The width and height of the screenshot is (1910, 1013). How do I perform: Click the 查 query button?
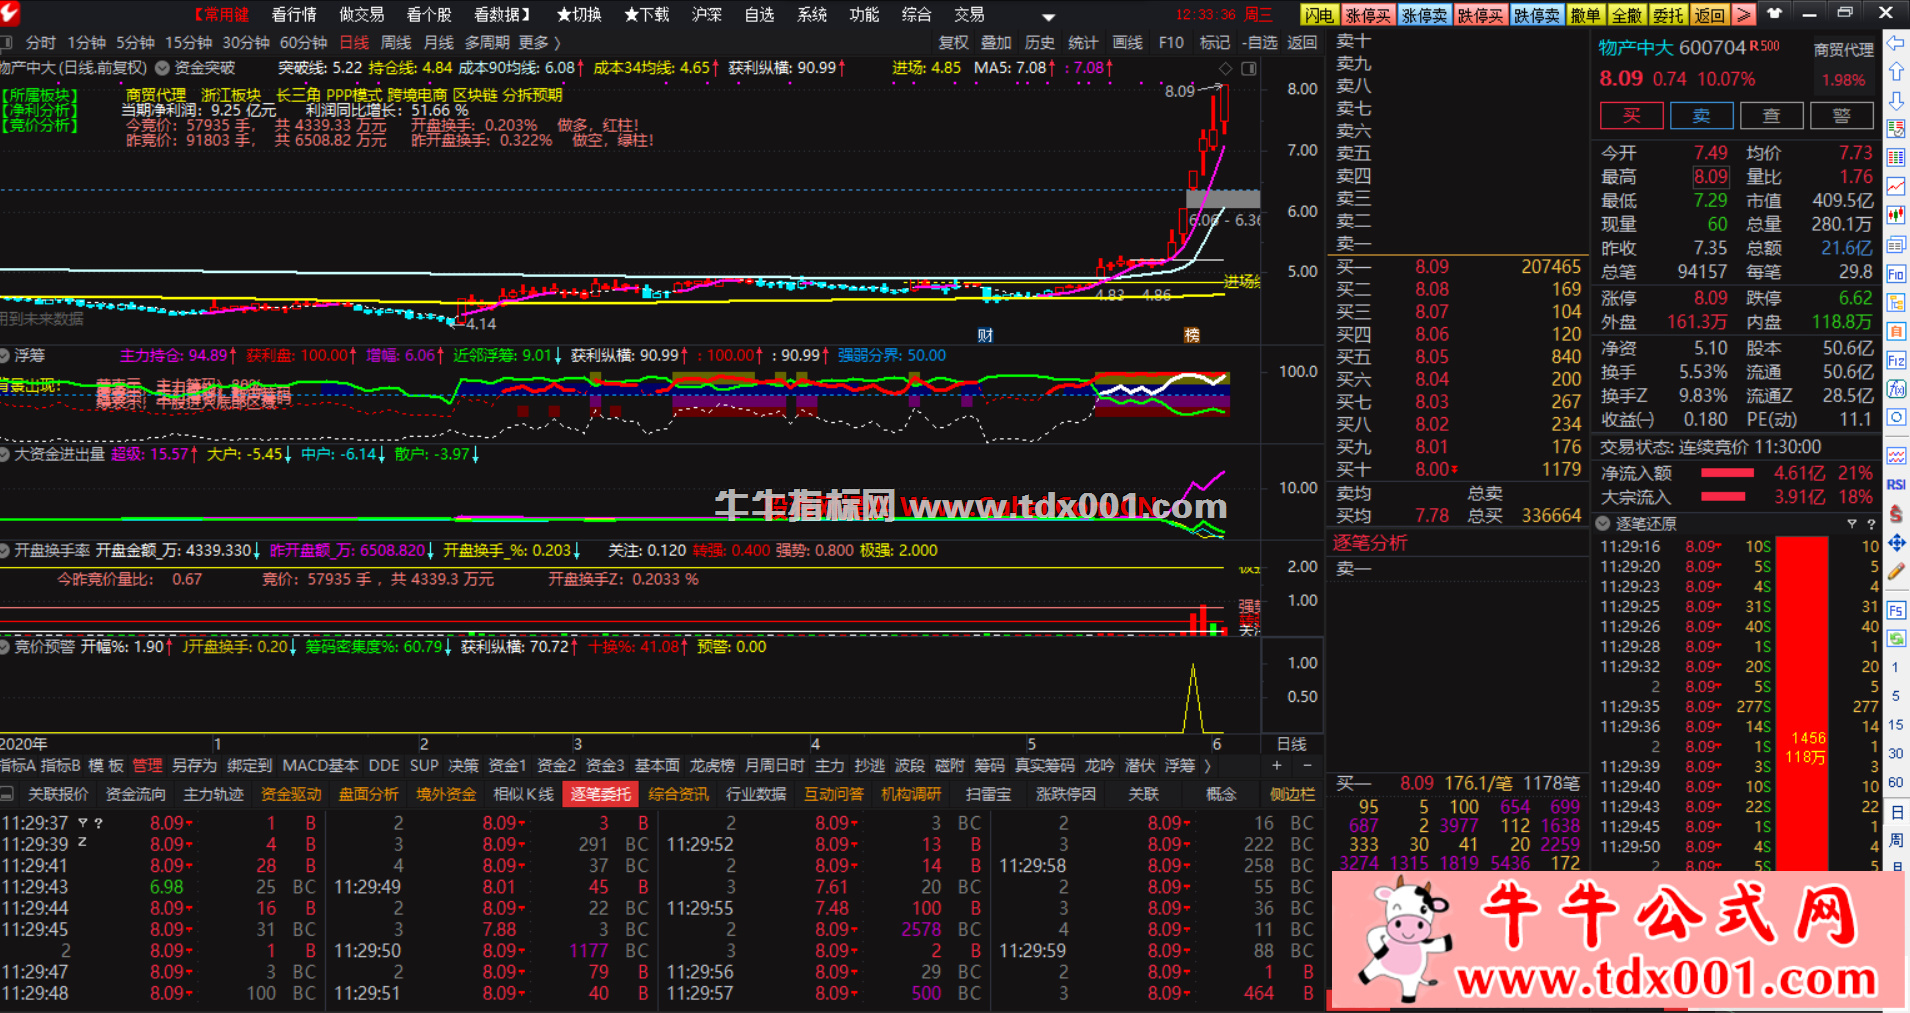1771,115
